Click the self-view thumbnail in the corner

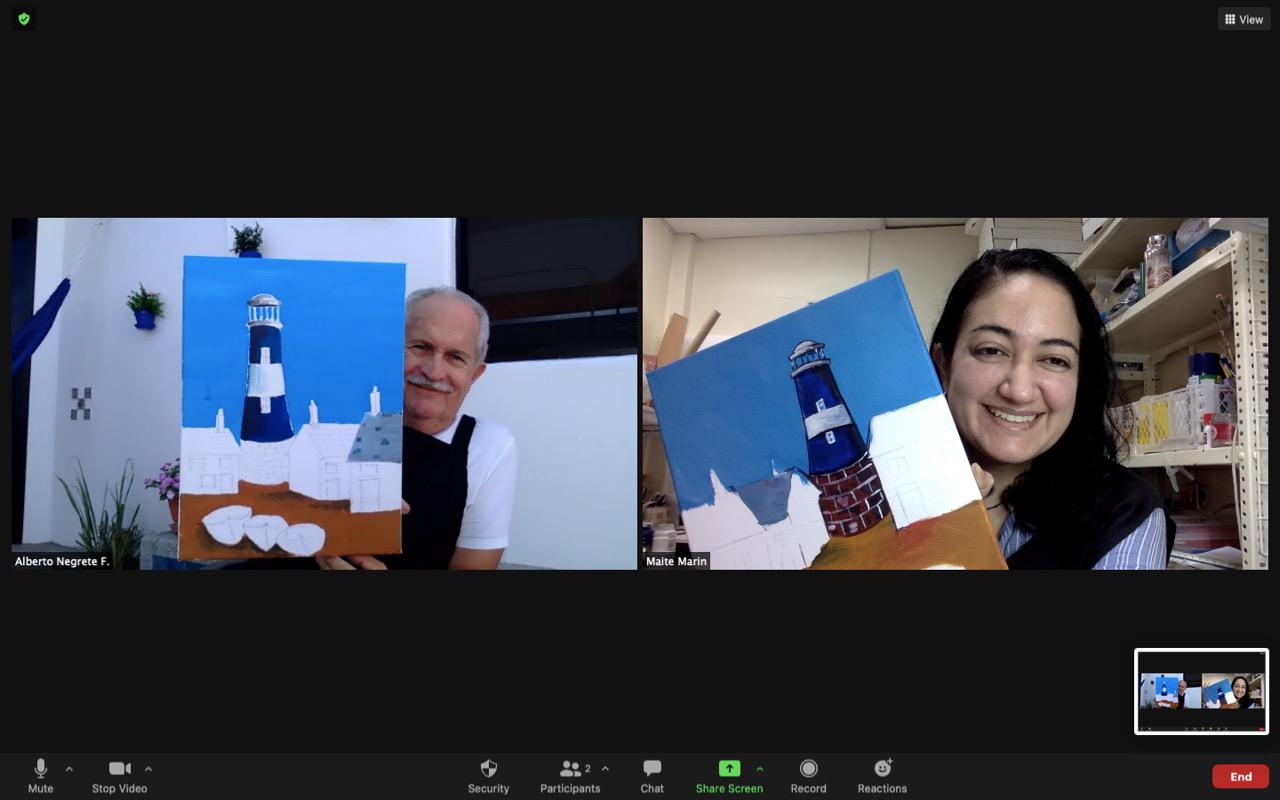click(1201, 691)
